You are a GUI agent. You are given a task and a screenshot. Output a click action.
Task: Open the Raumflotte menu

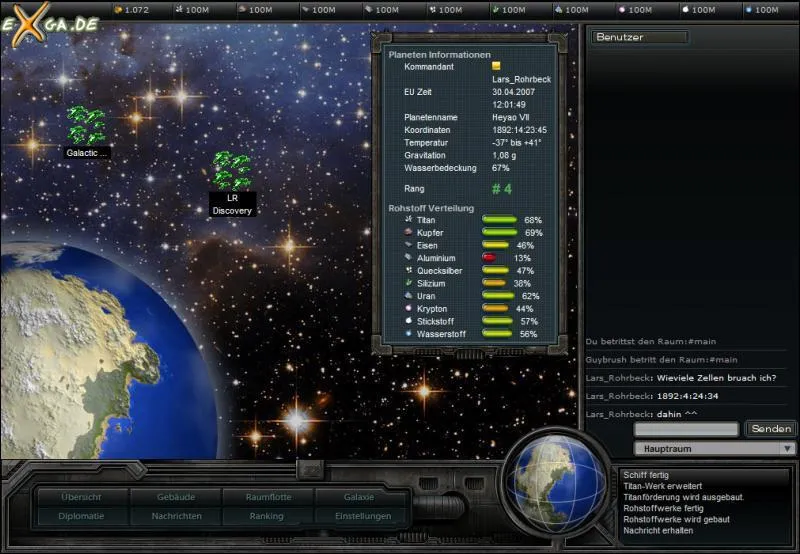(268, 497)
